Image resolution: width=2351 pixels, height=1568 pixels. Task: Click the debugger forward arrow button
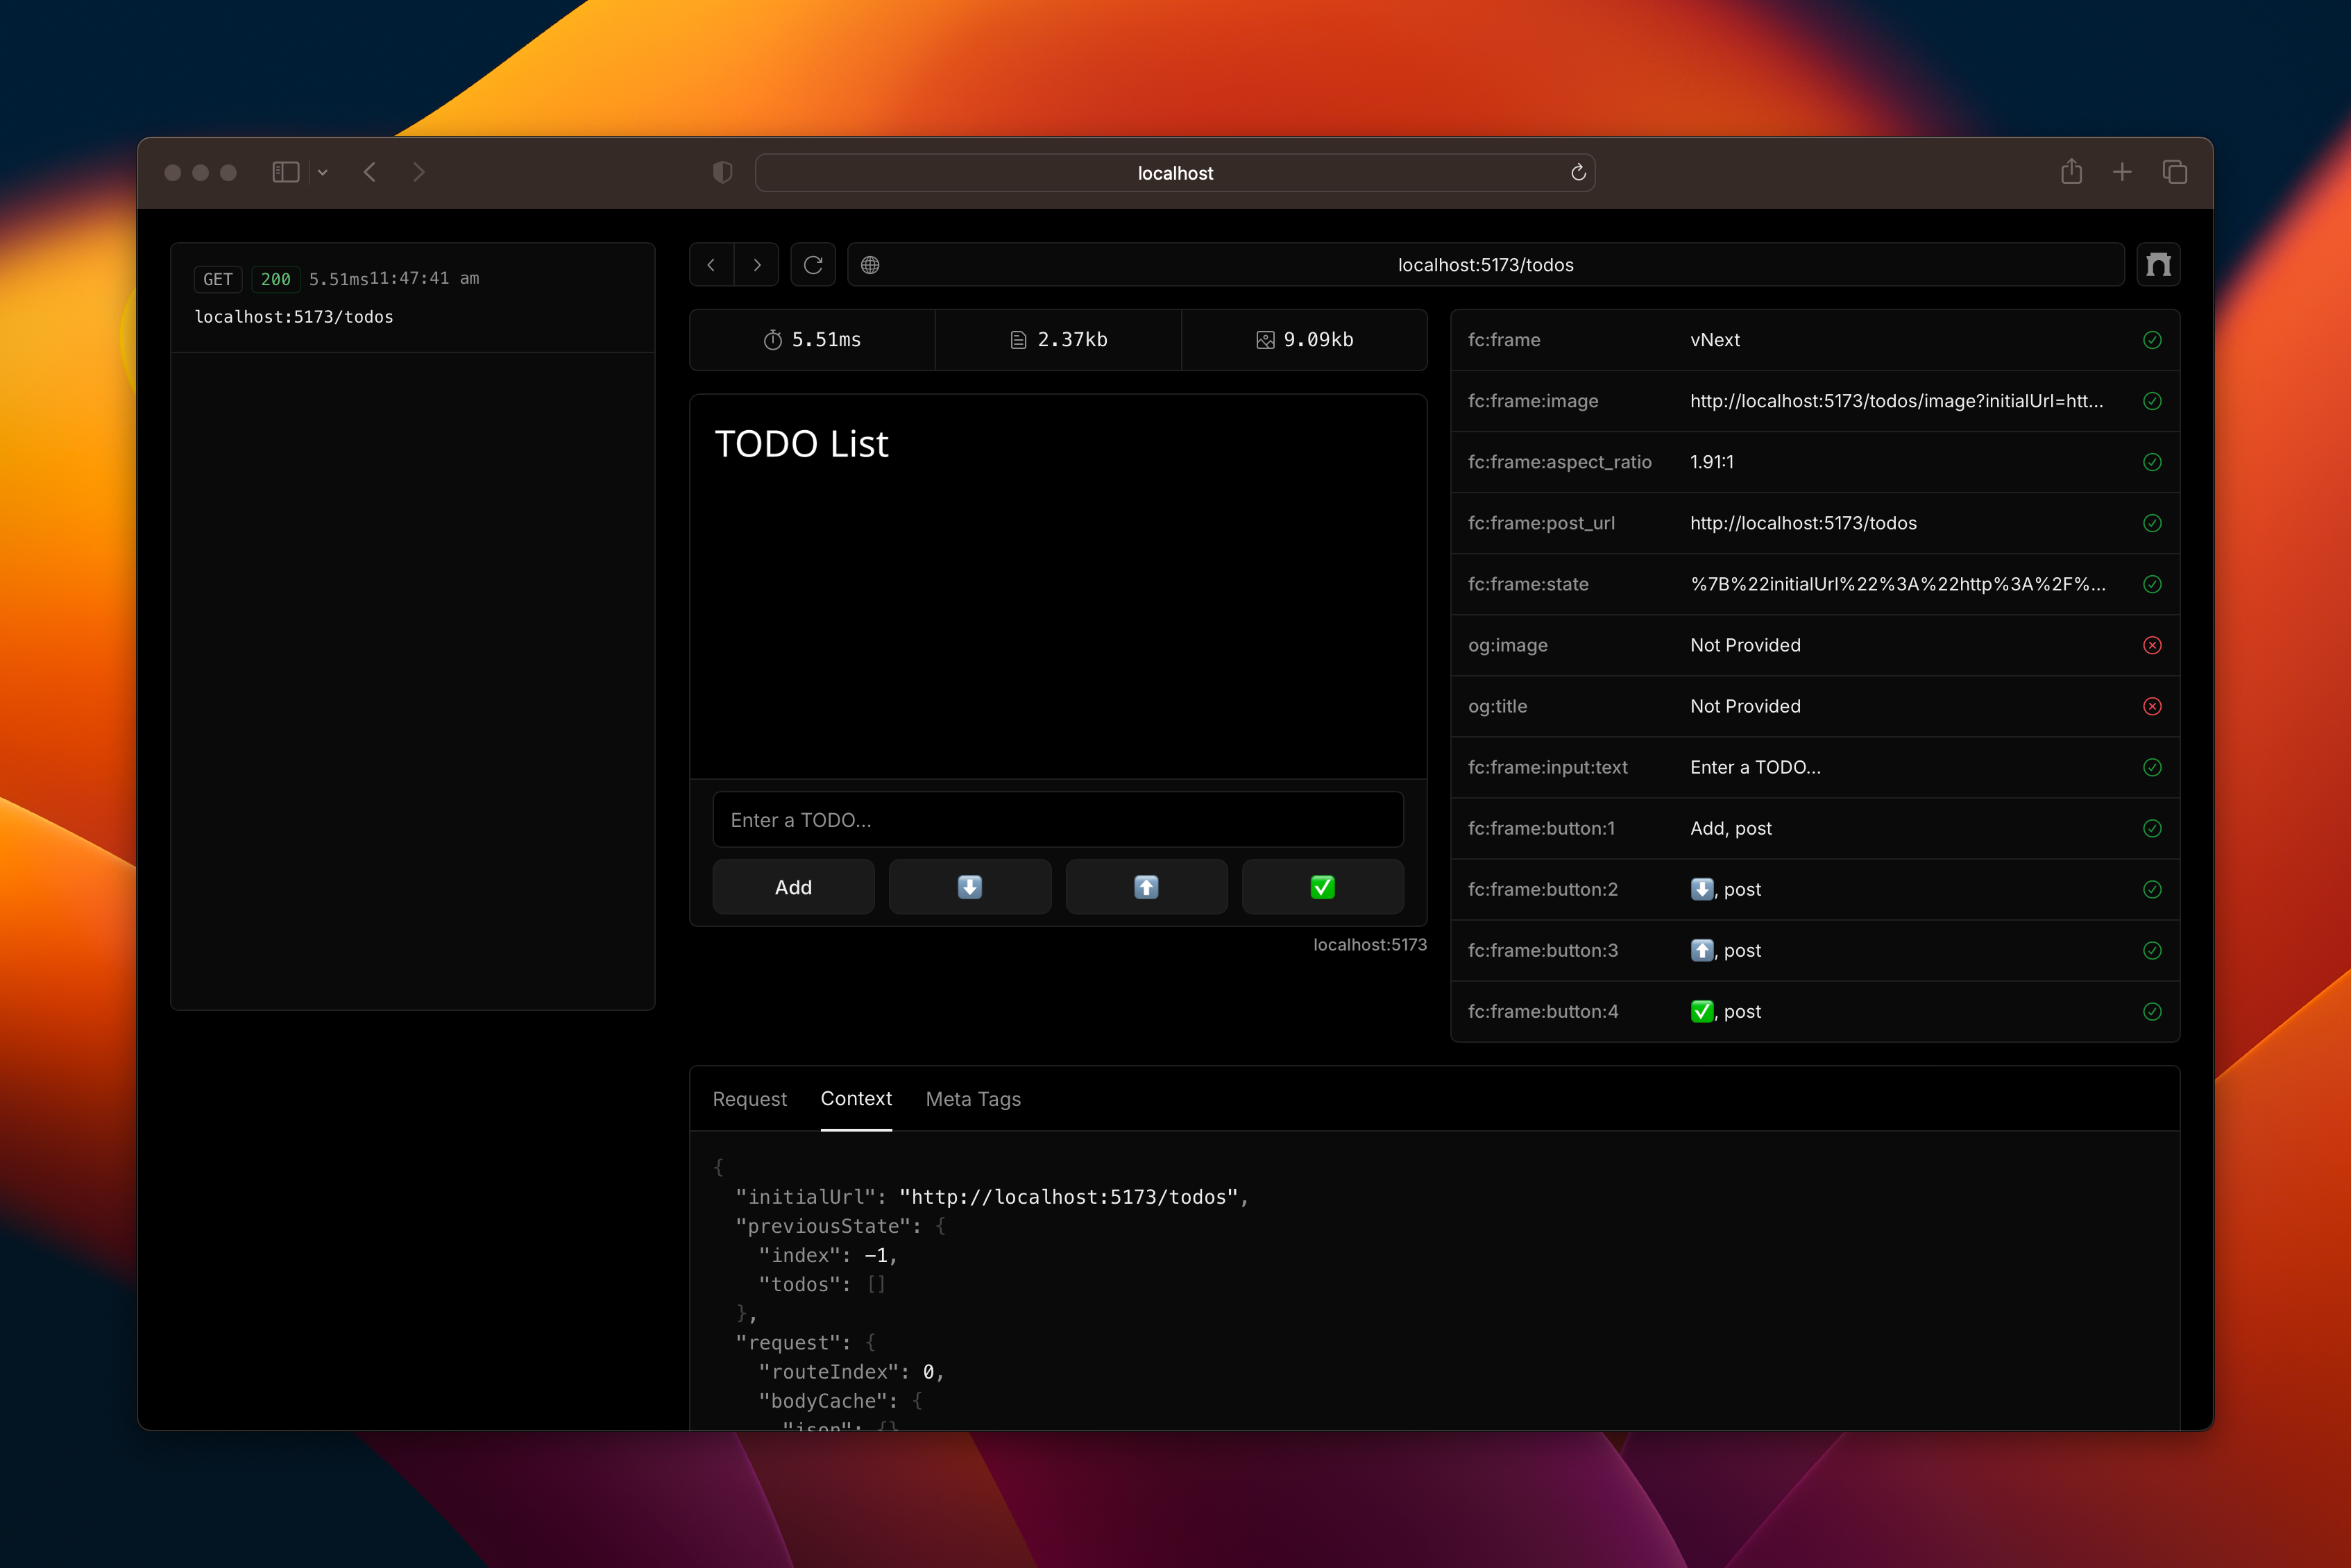tap(757, 265)
